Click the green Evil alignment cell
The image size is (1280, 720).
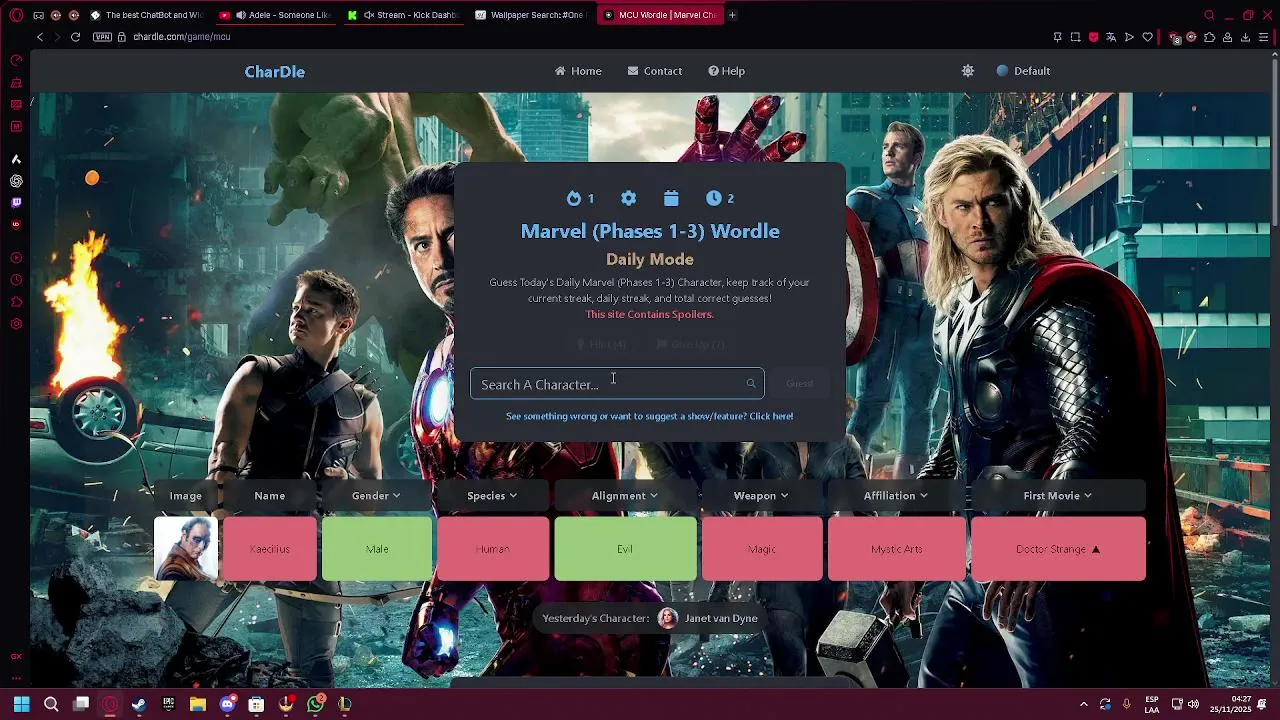pyautogui.click(x=625, y=549)
